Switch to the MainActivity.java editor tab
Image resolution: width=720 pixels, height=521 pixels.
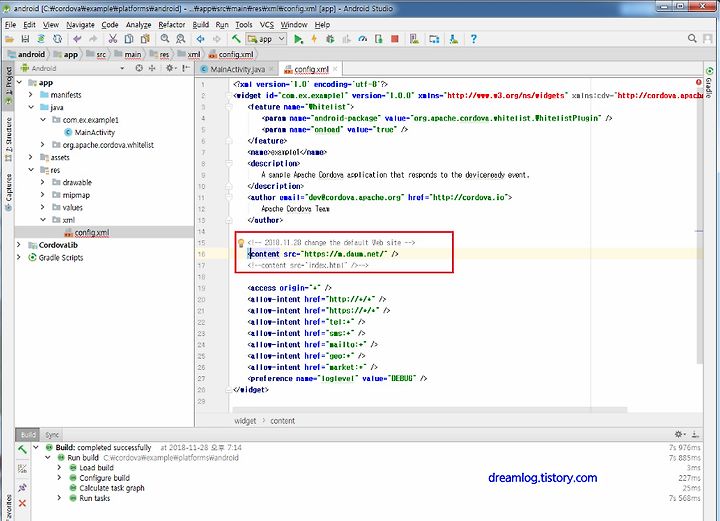(x=237, y=69)
